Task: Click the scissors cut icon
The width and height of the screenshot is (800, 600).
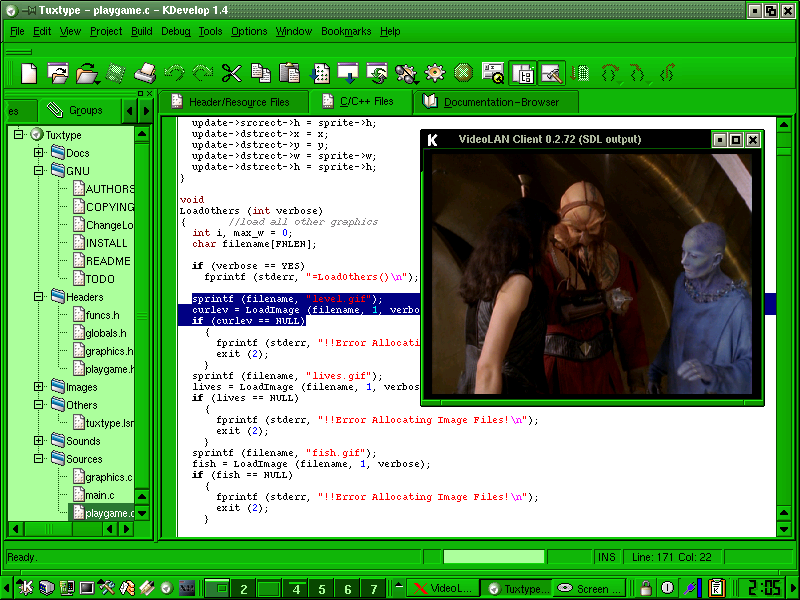Action: point(232,73)
